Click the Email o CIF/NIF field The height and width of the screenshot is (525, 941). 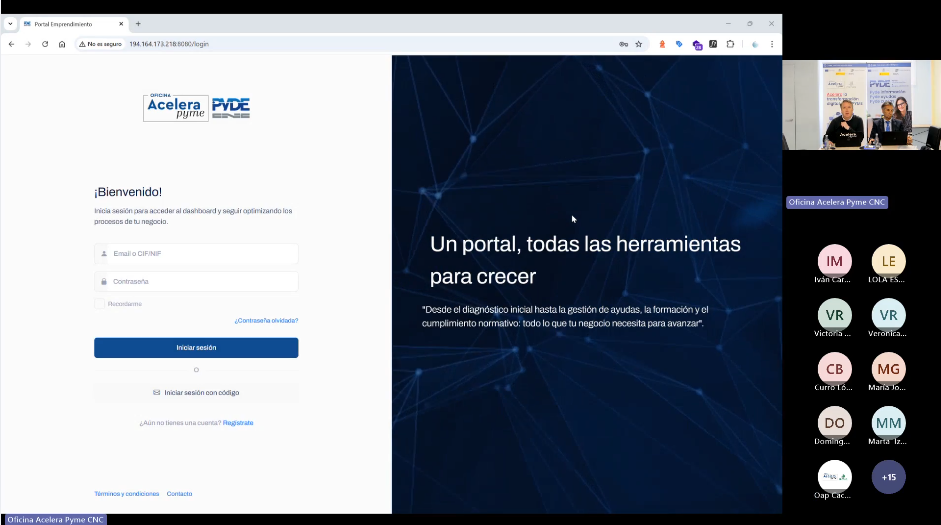pos(196,254)
